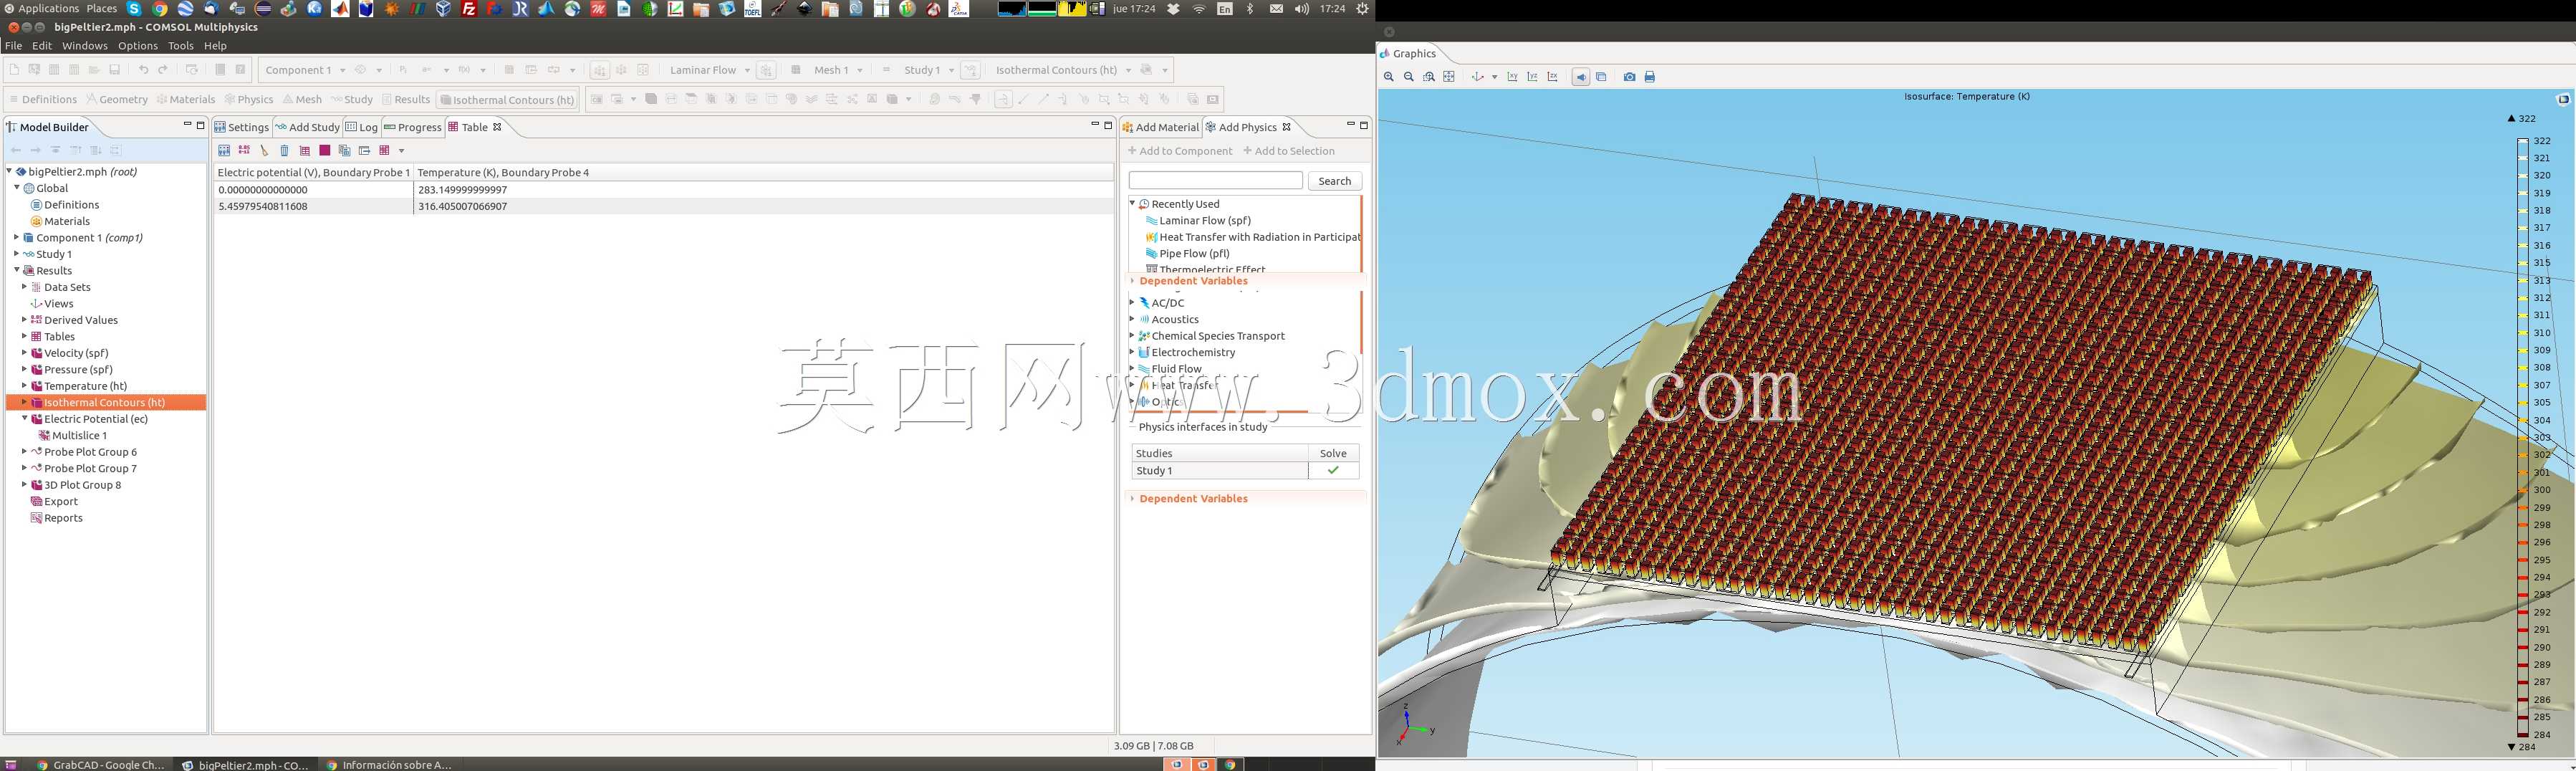Click the Search button in Add Physics

click(1335, 181)
